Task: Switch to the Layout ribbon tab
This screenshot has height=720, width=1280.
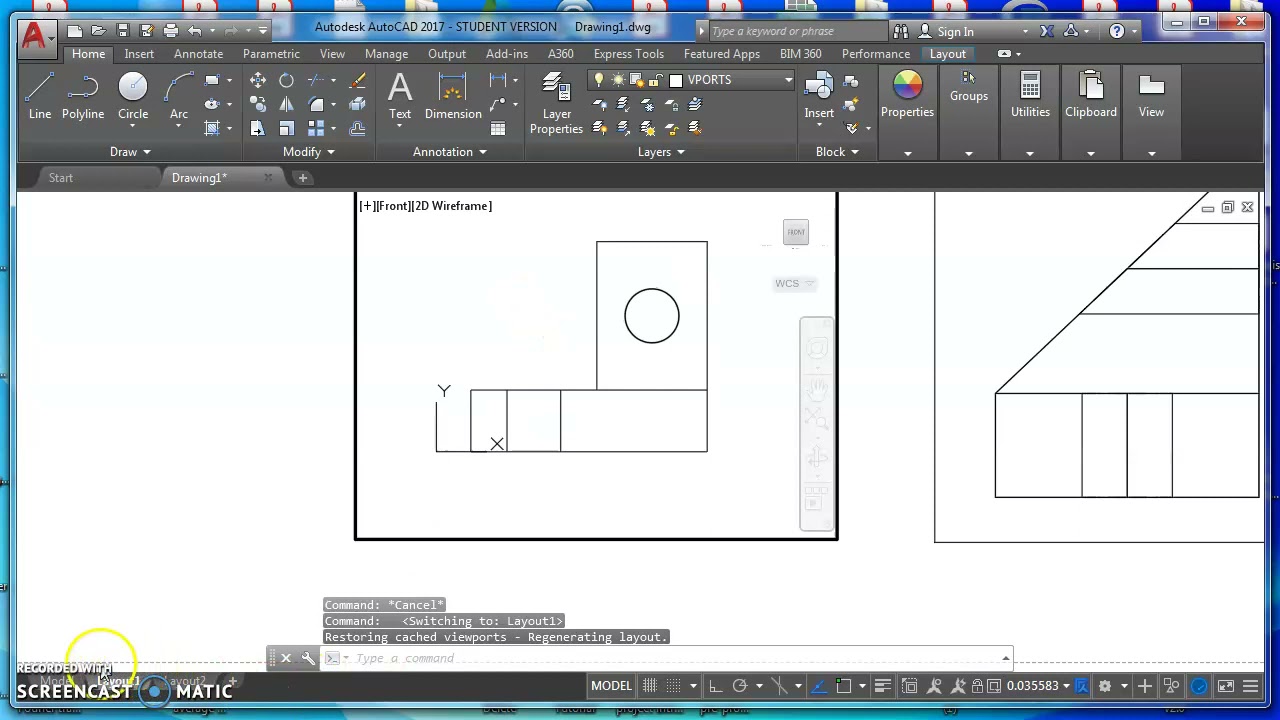Action: 948,54
